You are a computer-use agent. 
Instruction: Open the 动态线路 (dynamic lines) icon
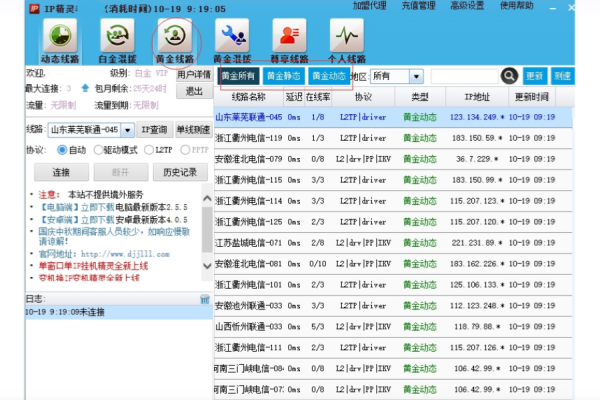[59, 39]
